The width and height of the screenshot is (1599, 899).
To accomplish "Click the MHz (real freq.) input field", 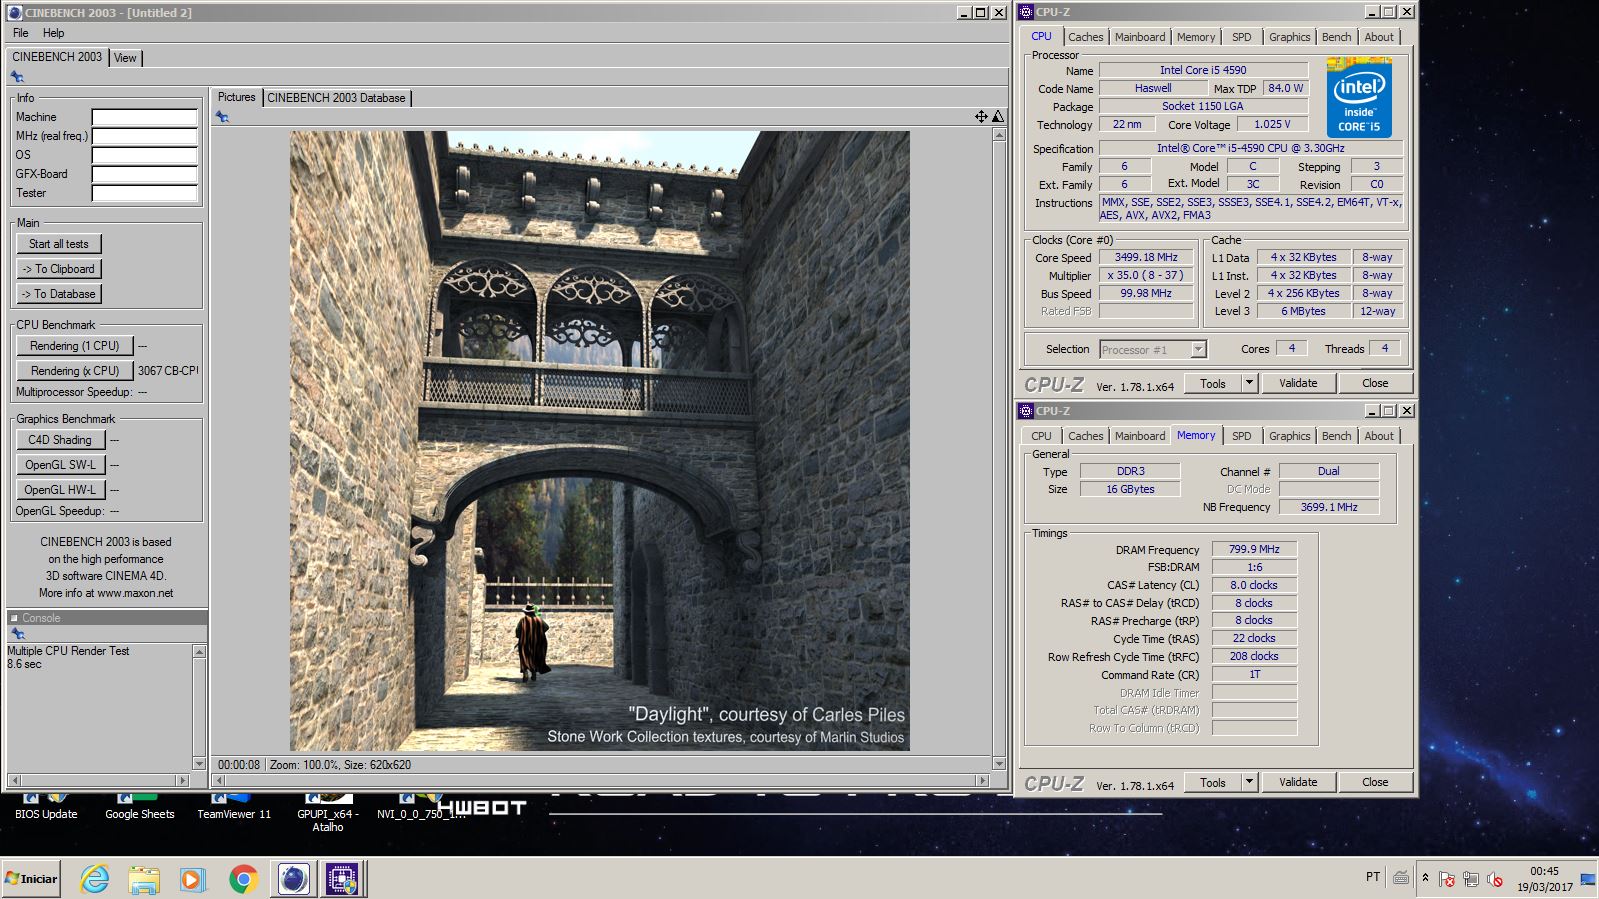I will 145,136.
